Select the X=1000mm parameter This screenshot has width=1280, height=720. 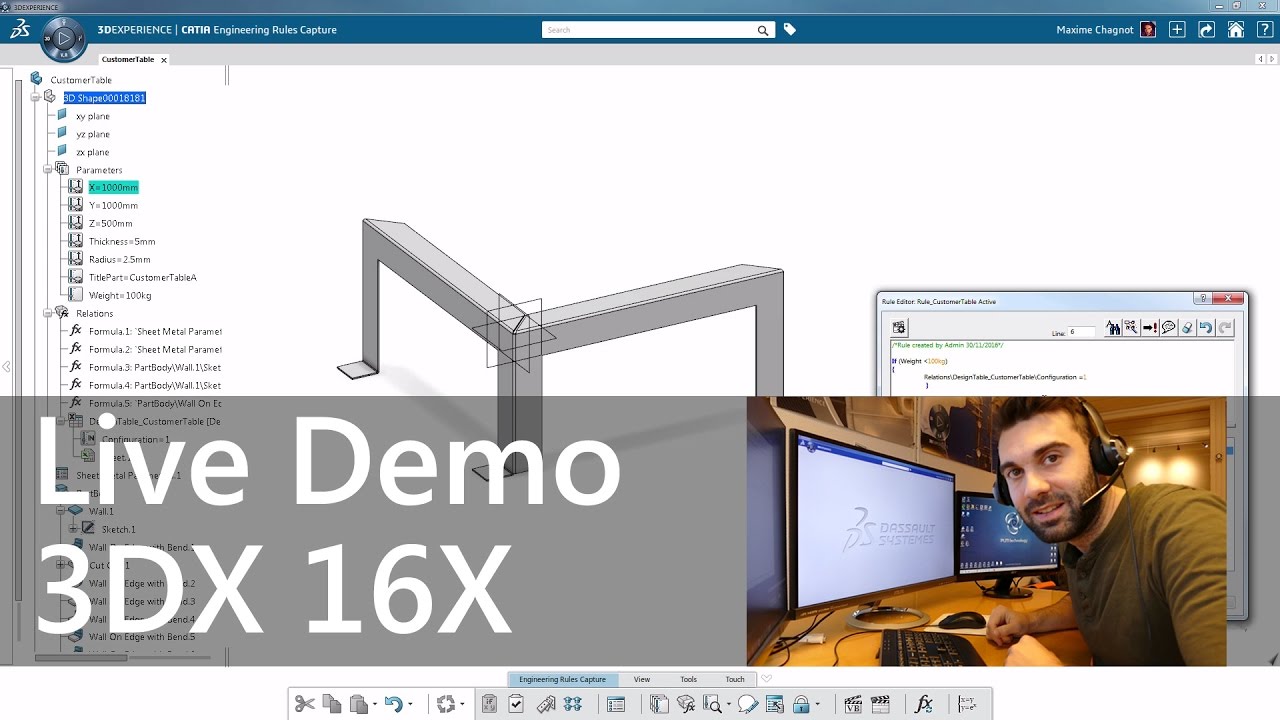pos(113,187)
